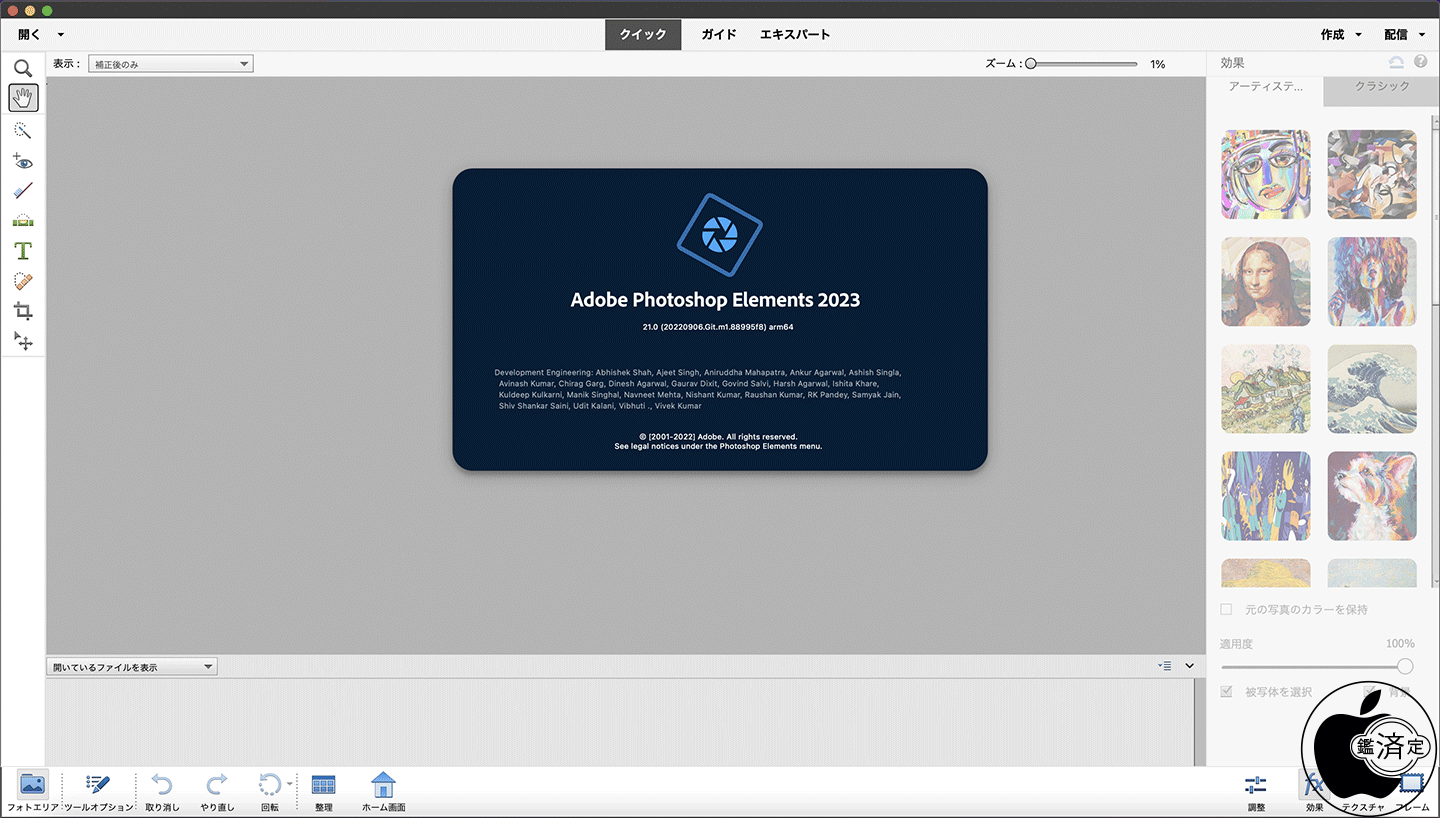Select the Quick Selection wand tool
The height and width of the screenshot is (818, 1440).
pyautogui.click(x=23, y=131)
